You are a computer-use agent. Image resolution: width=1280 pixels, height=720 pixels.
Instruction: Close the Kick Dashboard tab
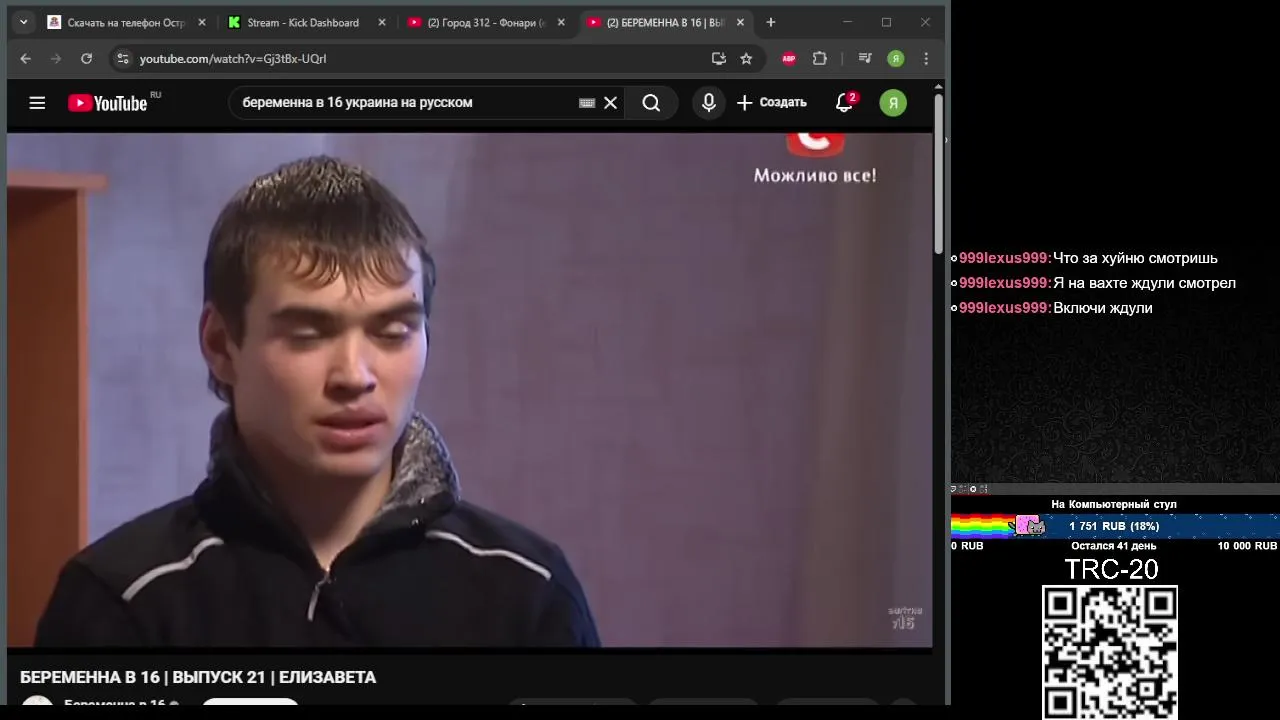tap(381, 22)
